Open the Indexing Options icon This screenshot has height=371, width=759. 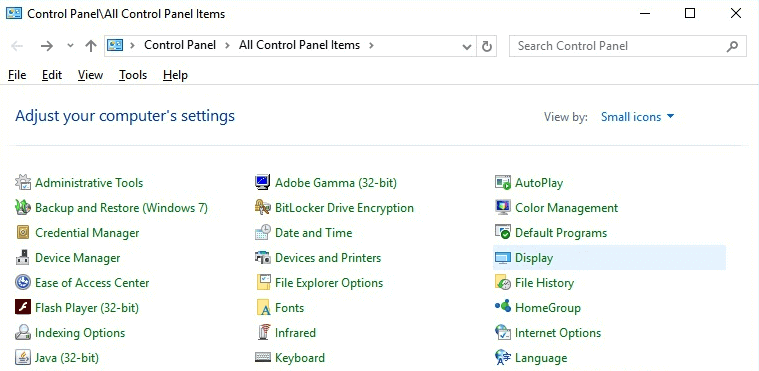(x=23, y=333)
